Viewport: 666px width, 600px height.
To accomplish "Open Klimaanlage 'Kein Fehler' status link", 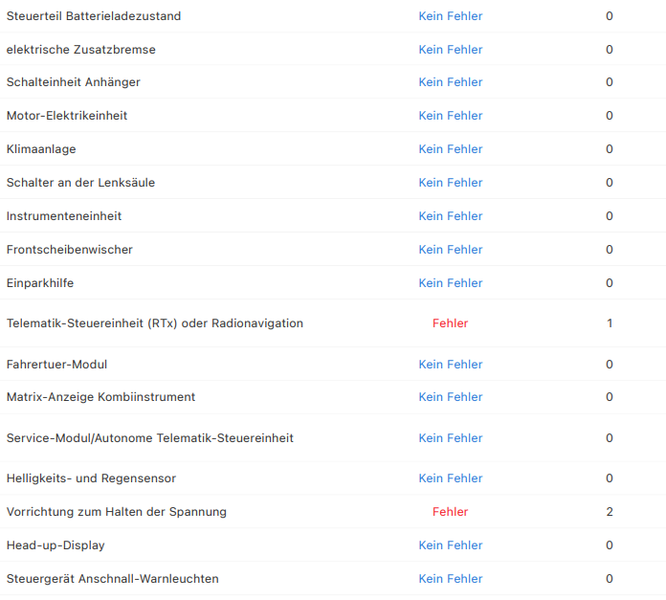I will (x=450, y=149).
